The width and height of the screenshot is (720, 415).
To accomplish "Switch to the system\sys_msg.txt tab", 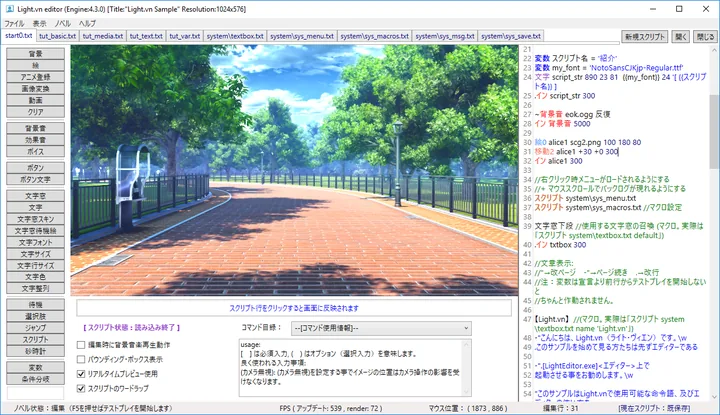I will tap(444, 36).
